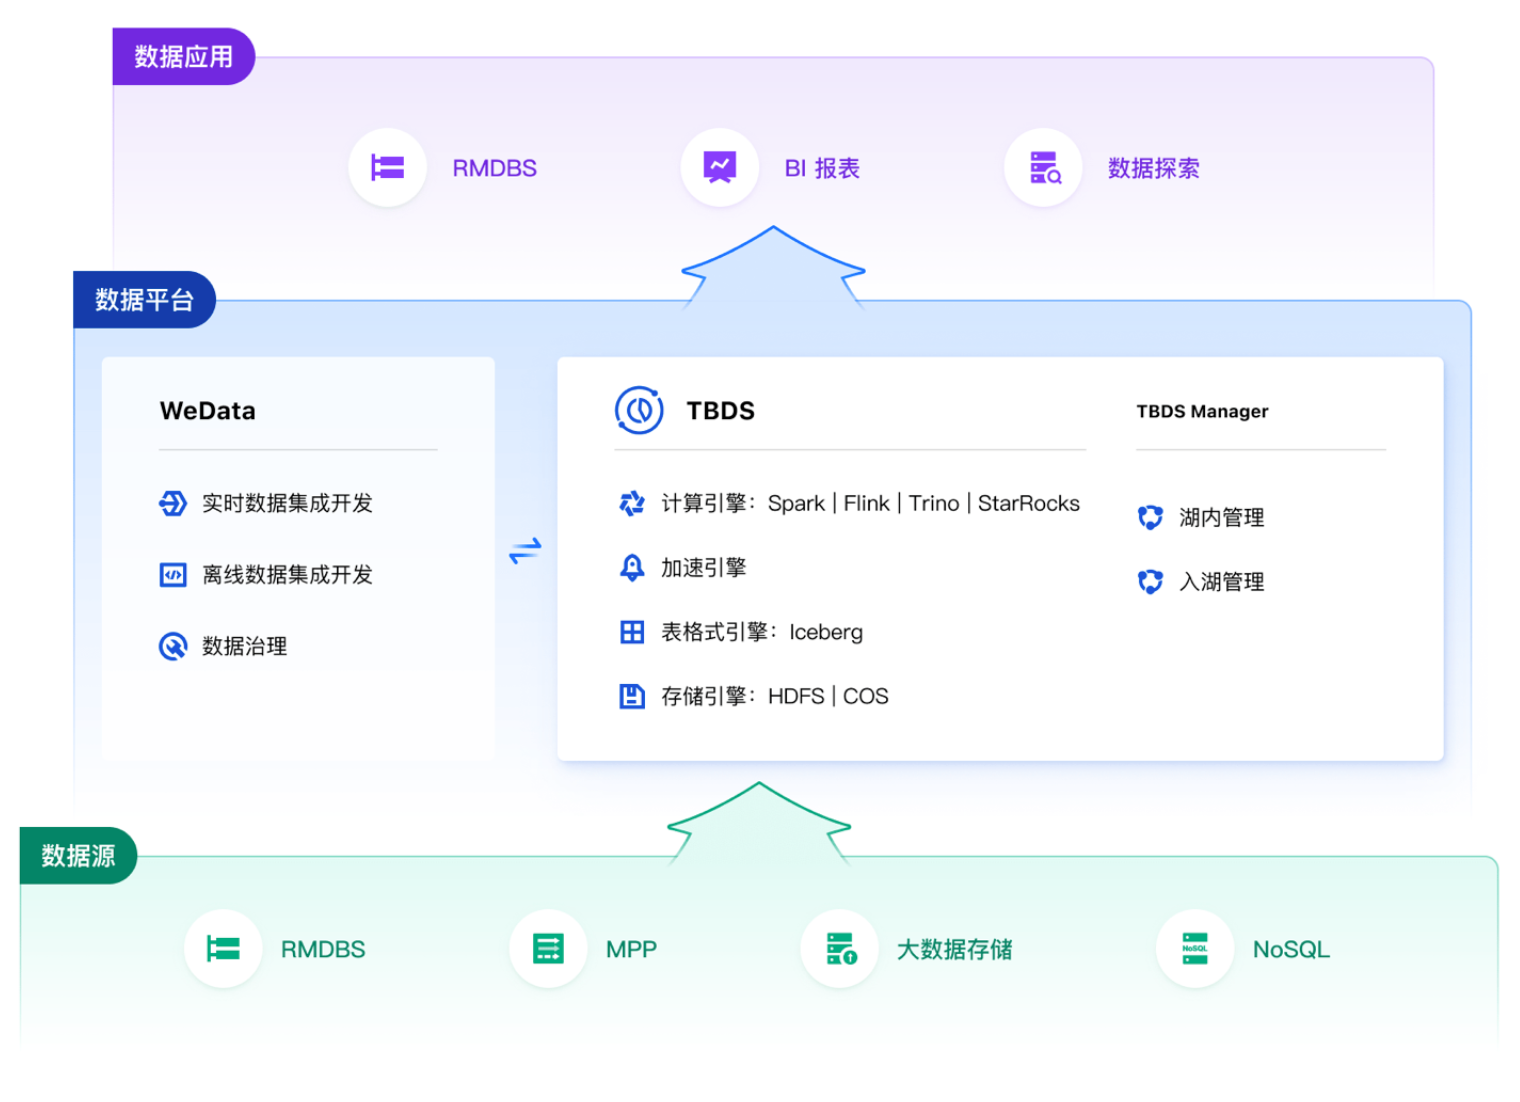The image size is (1520, 1102).
Task: Click the 存储引擎 save disk icon
Action: coord(632,696)
